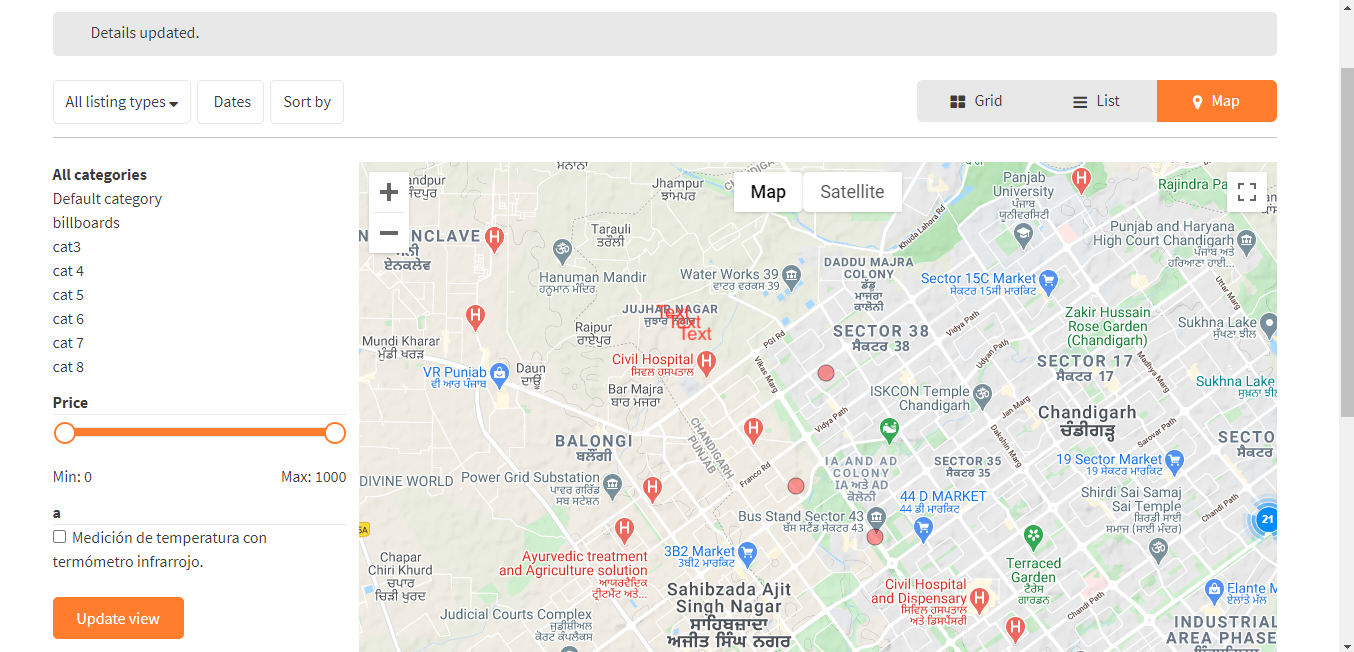This screenshot has width=1354, height=652.
Task: Switch to Grid view
Action: pos(976,101)
